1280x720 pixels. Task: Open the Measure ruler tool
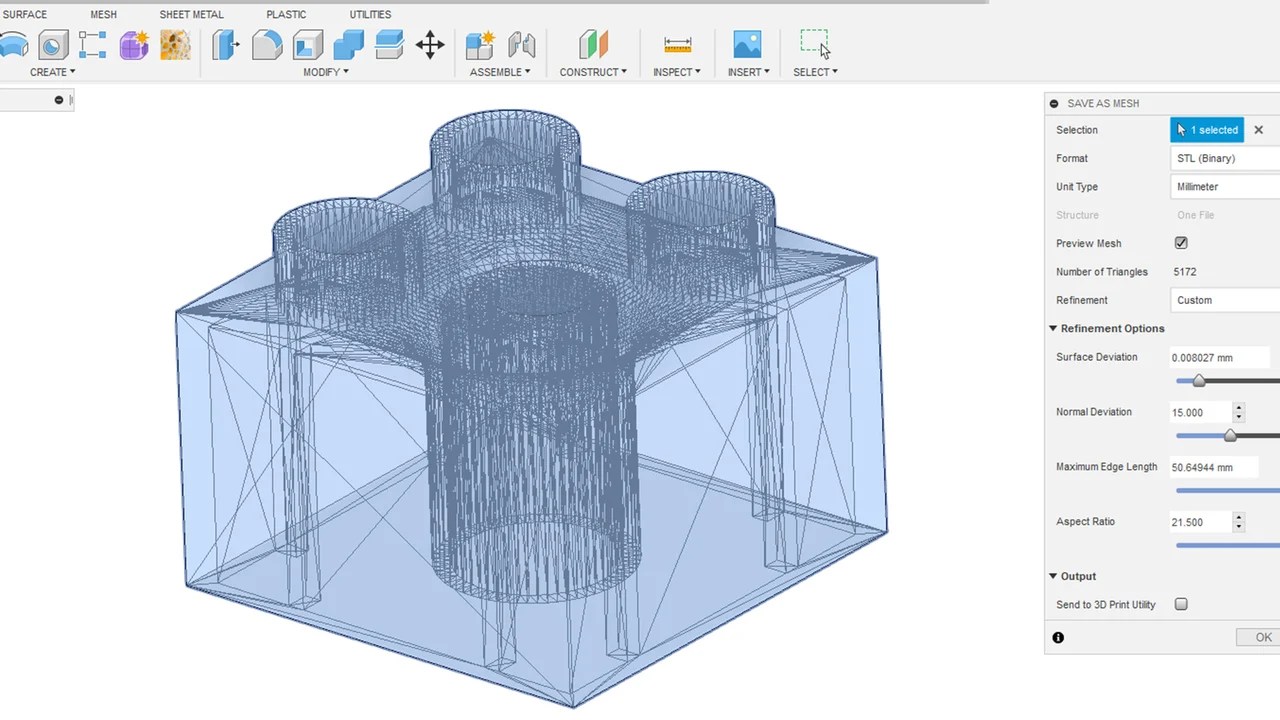[x=677, y=45]
